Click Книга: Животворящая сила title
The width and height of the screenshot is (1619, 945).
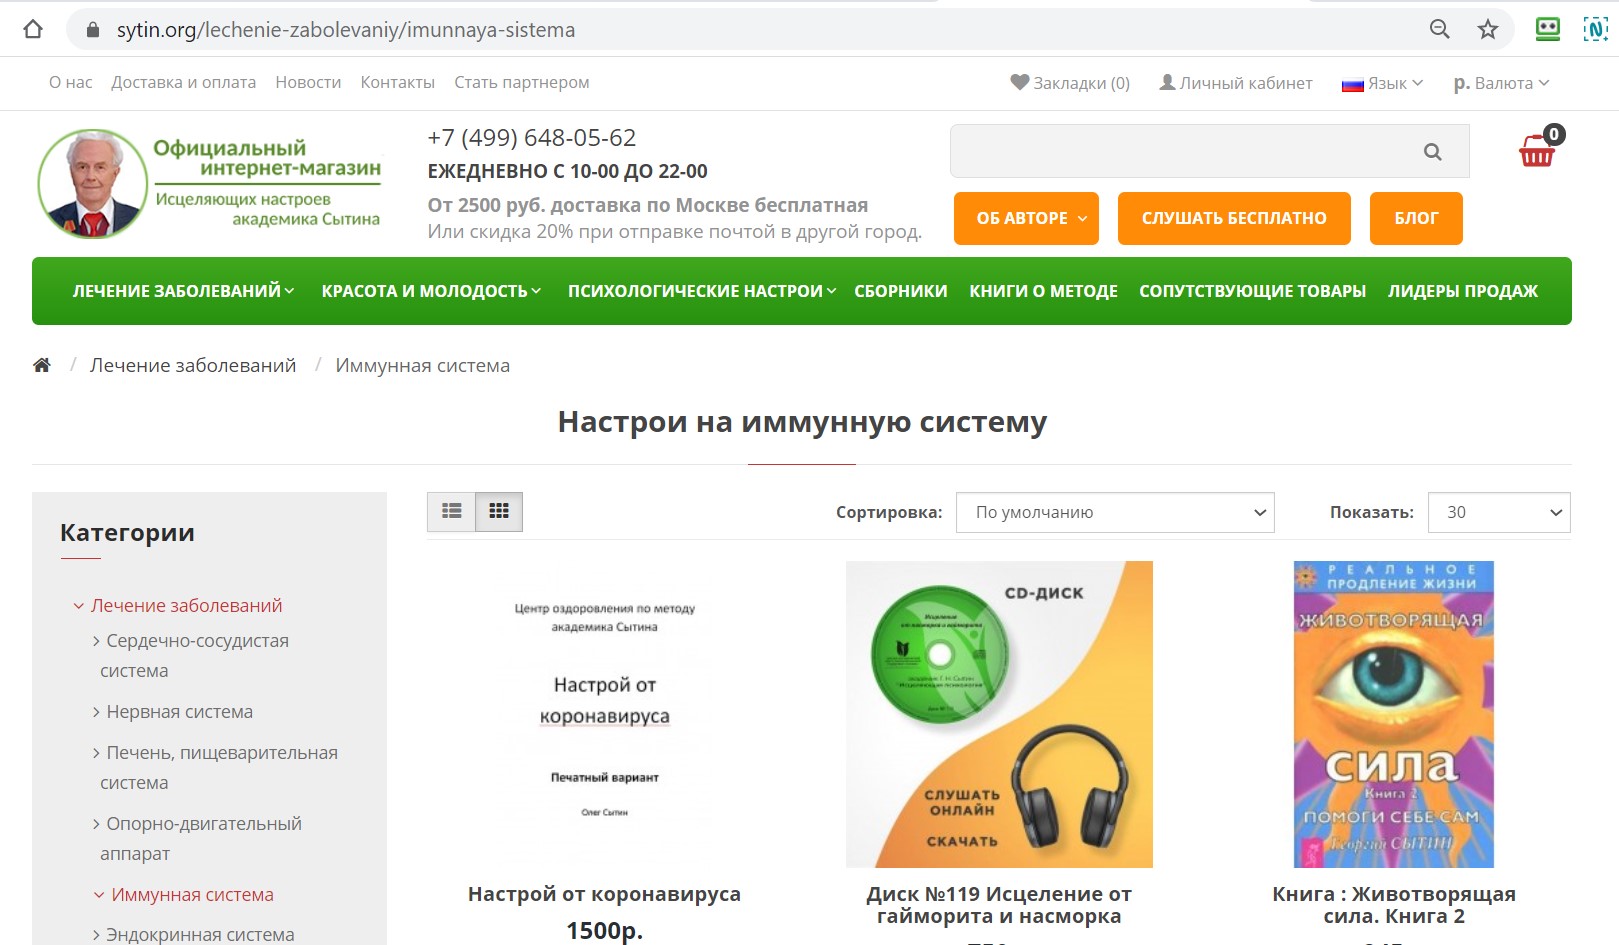pyautogui.click(x=1394, y=905)
